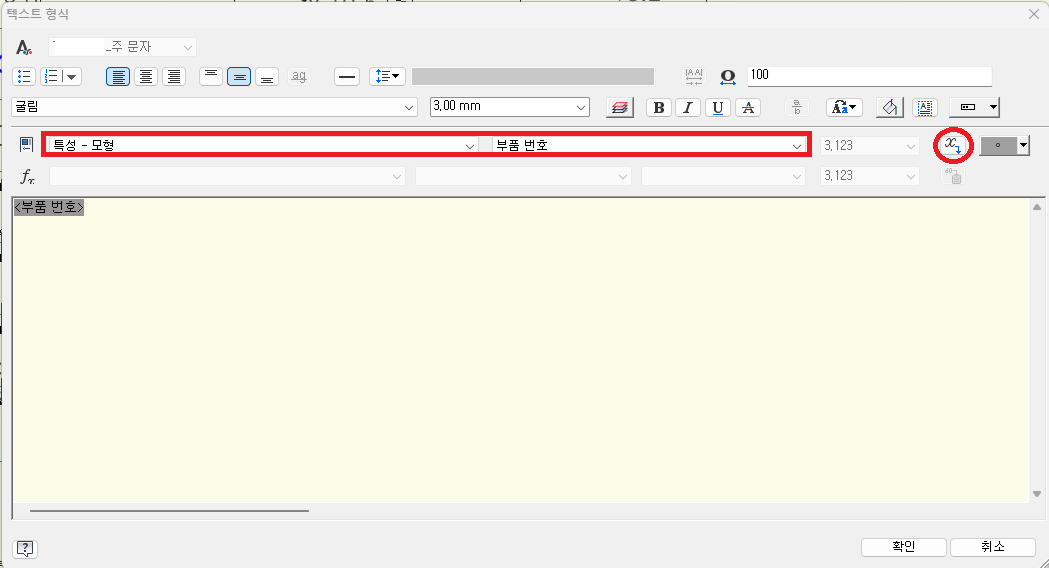Toggle underline formatting
1049x568 pixels.
(x=717, y=108)
